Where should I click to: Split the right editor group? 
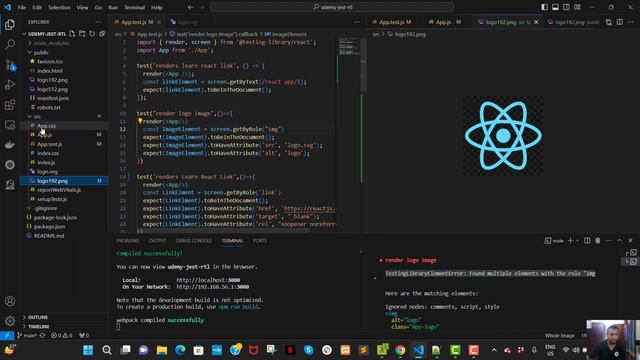pos(620,22)
